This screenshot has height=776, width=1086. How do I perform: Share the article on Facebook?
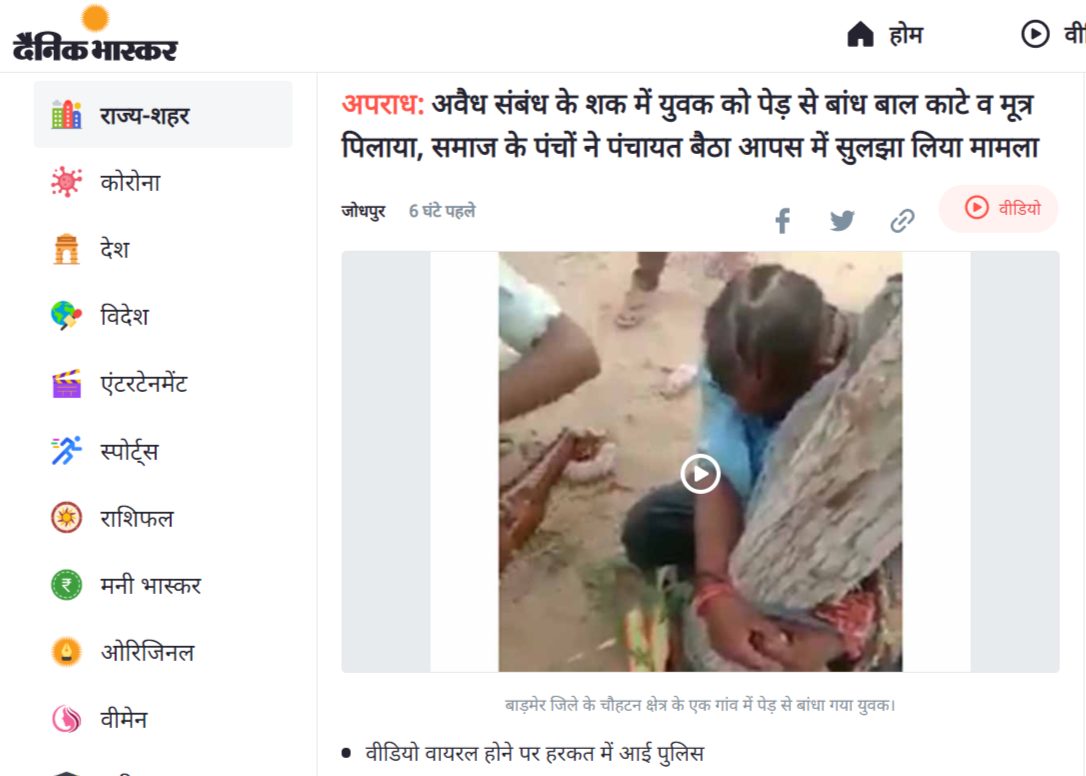[783, 221]
